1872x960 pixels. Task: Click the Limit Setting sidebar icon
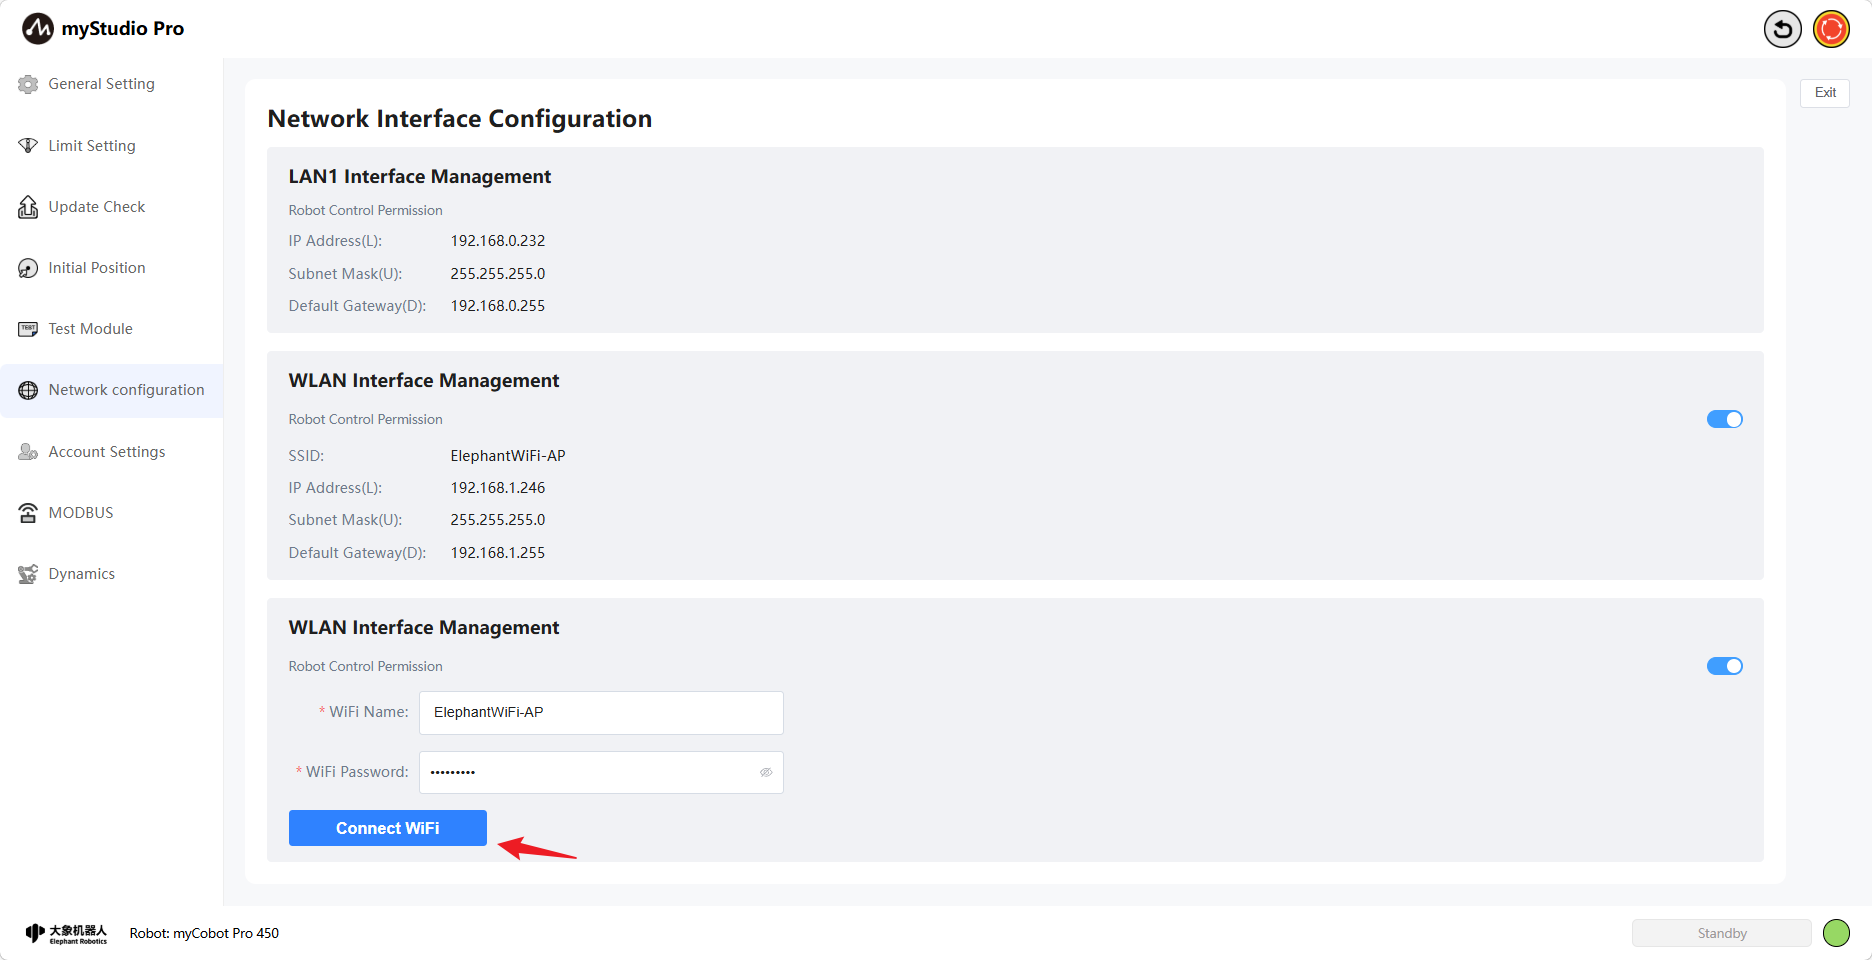pos(28,146)
